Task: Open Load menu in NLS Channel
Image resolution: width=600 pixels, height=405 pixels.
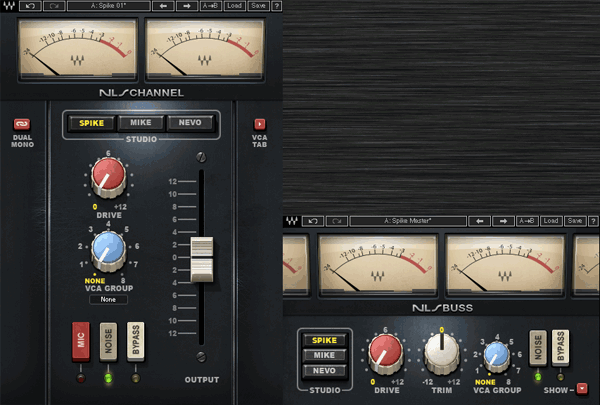Action: (234, 6)
